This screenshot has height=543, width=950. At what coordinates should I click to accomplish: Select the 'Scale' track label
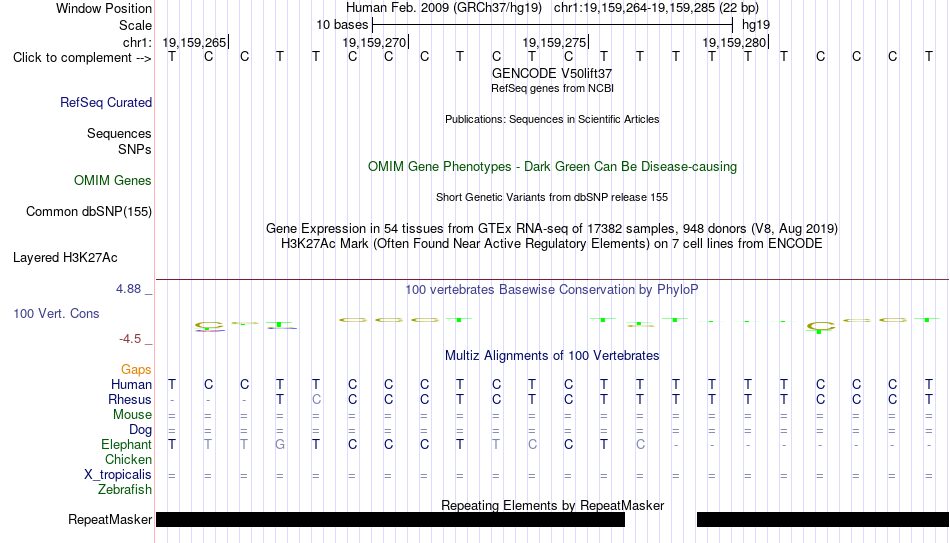pos(135,25)
